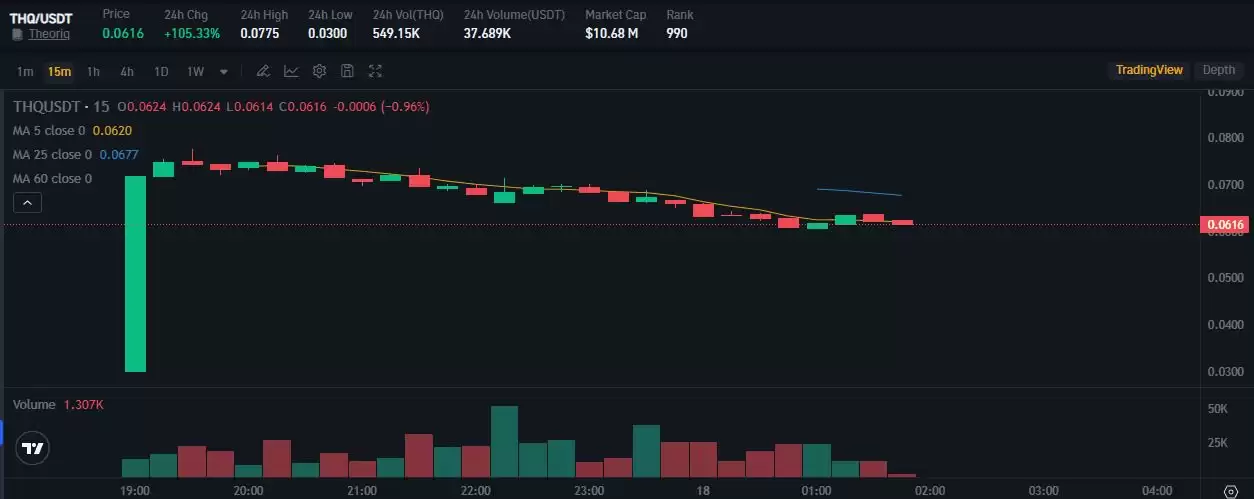Switch to the Depth chart tab
Image resolution: width=1254 pixels, height=499 pixels.
point(1218,70)
